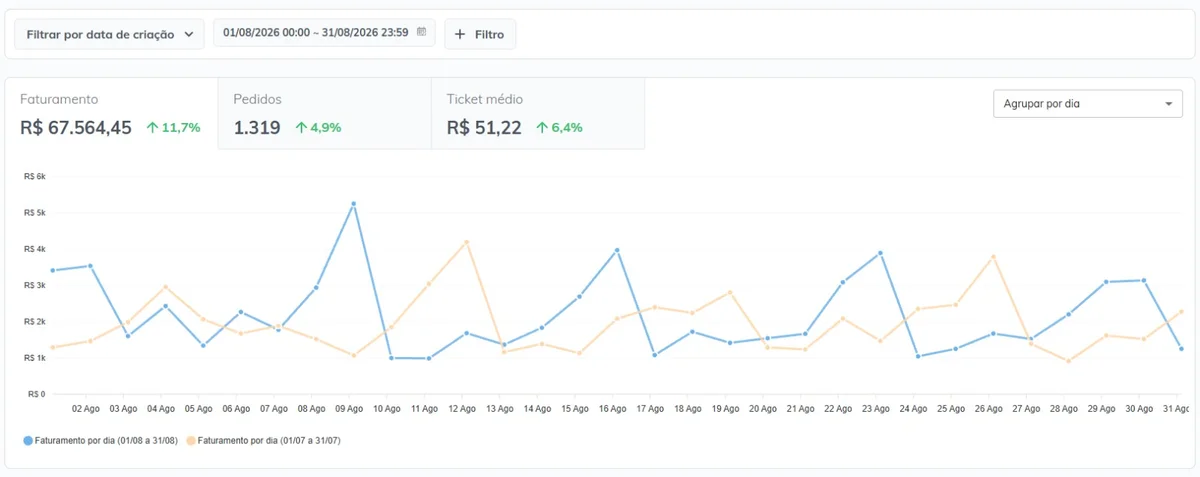Open the Agrupar por dia dropdown
This screenshot has height=477, width=1200.
pos(1088,103)
